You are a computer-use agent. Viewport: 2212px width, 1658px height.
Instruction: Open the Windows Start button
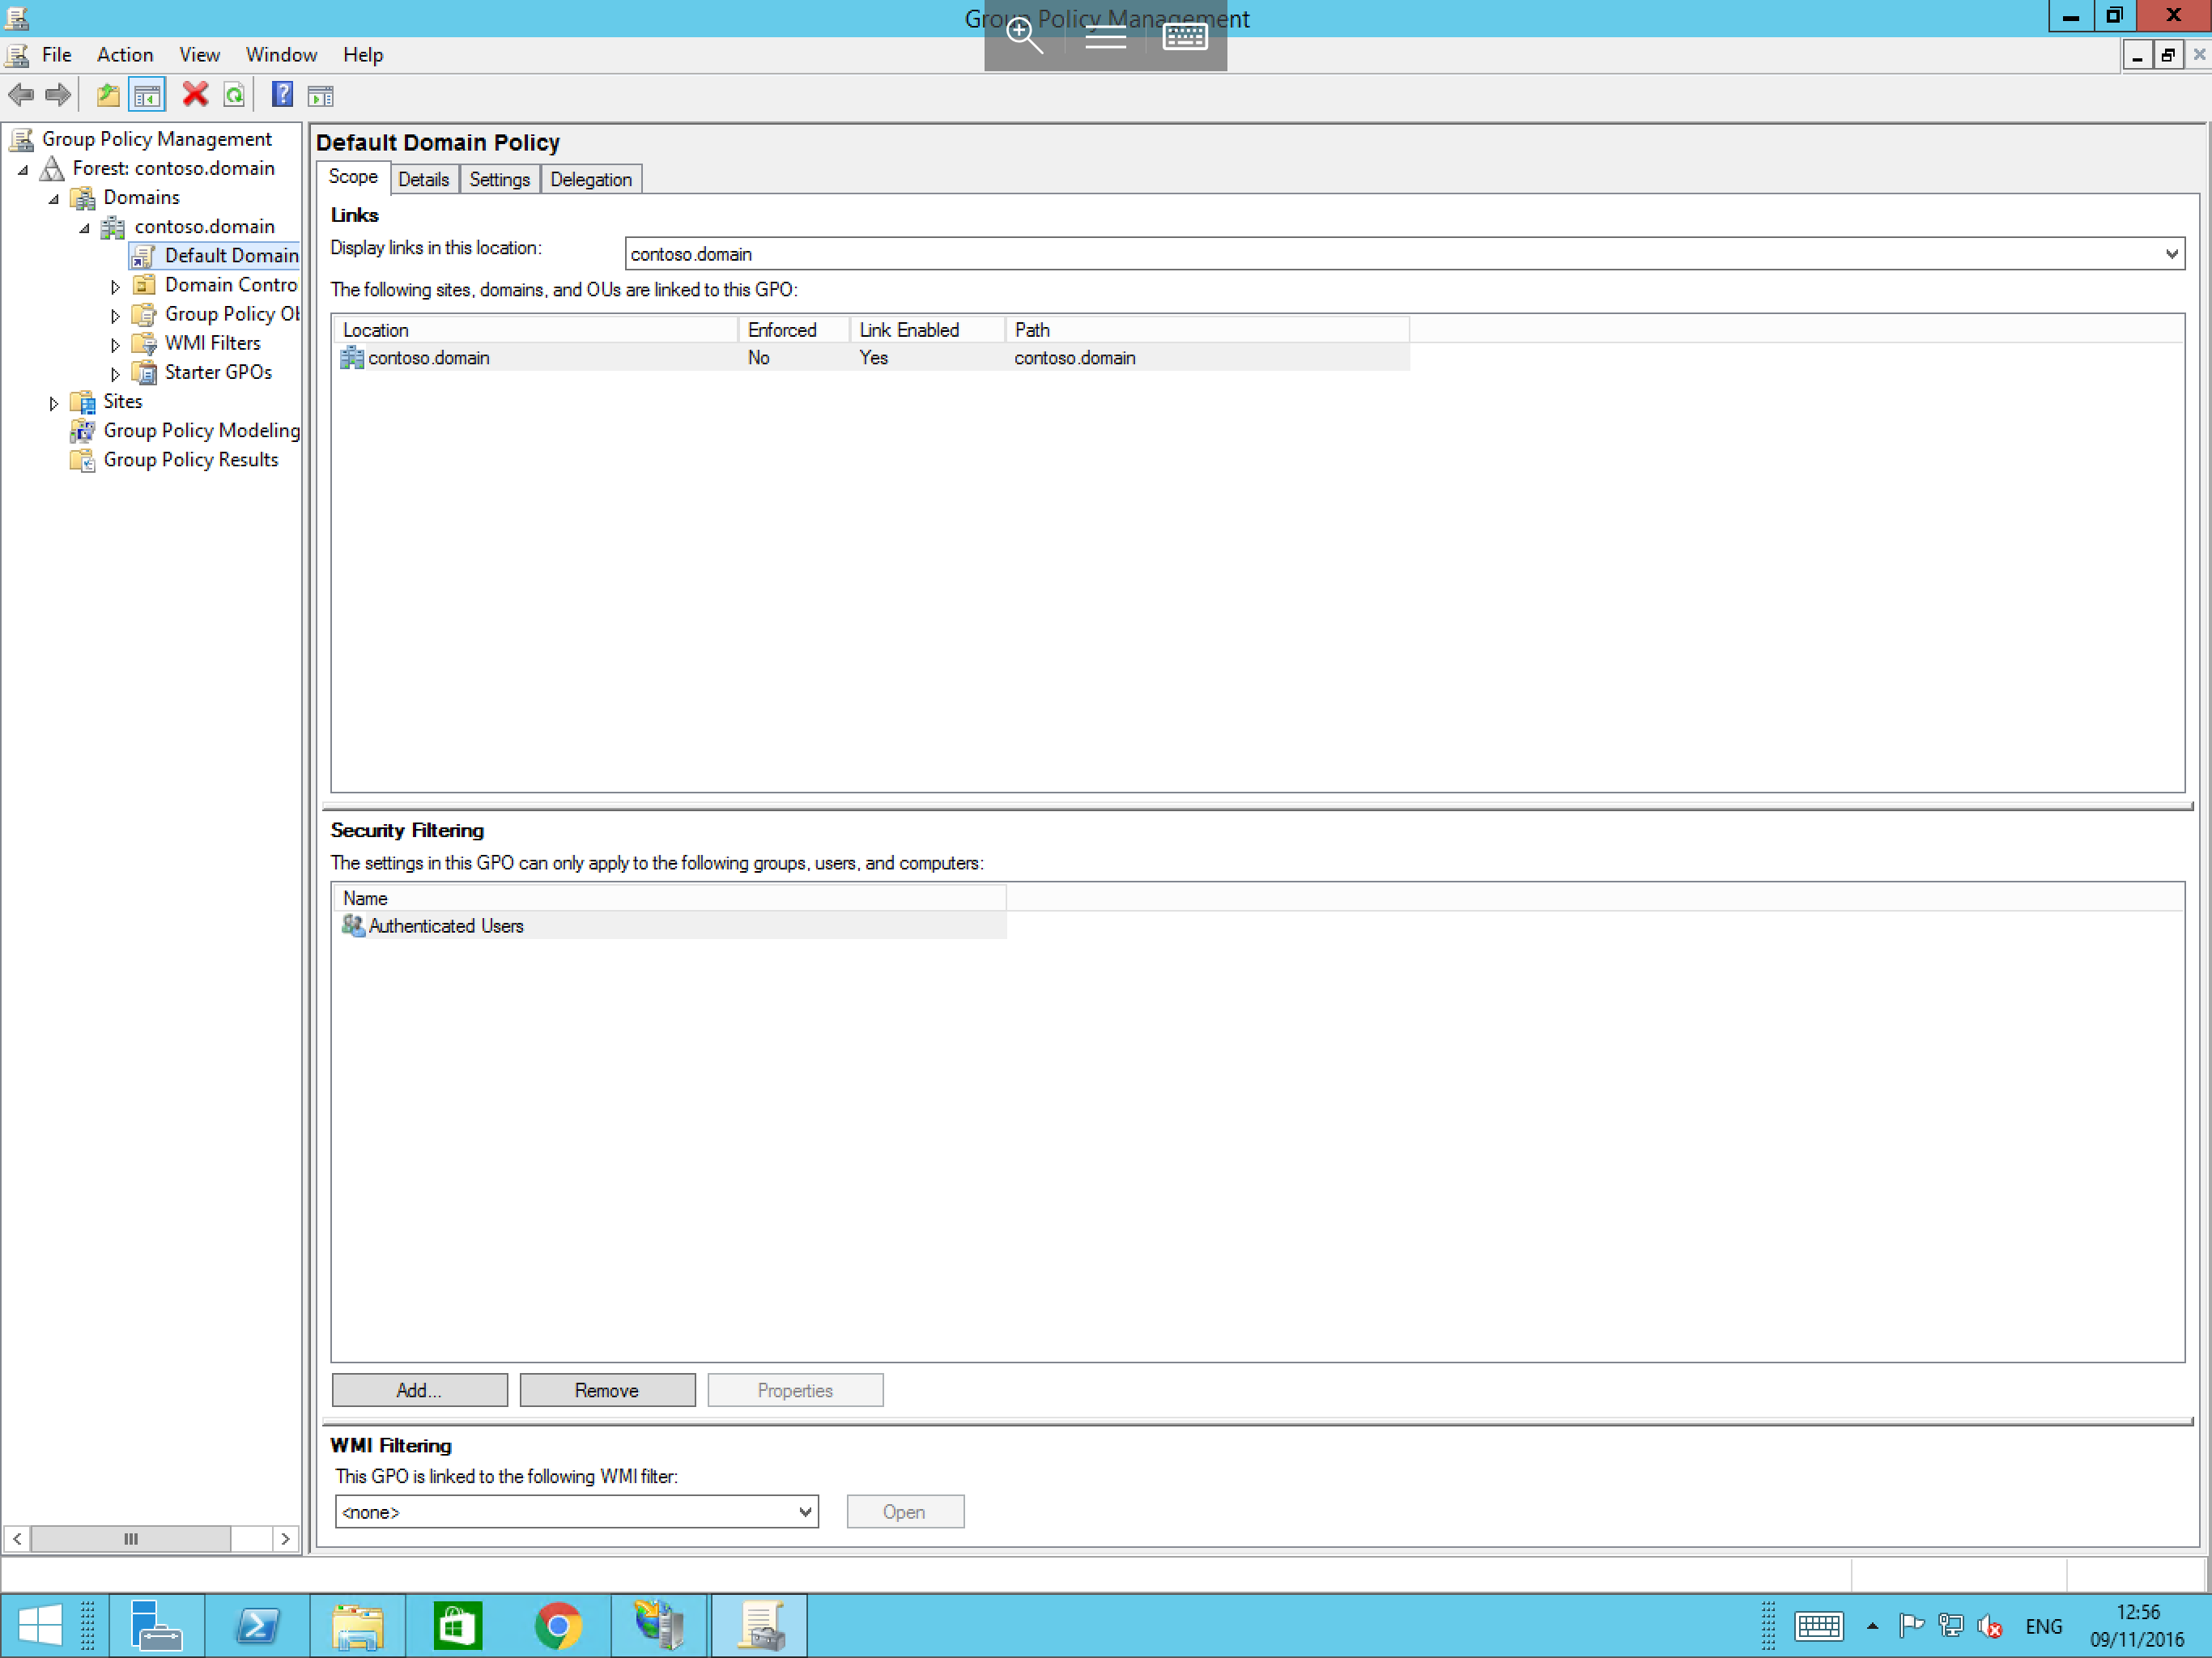pos(40,1625)
